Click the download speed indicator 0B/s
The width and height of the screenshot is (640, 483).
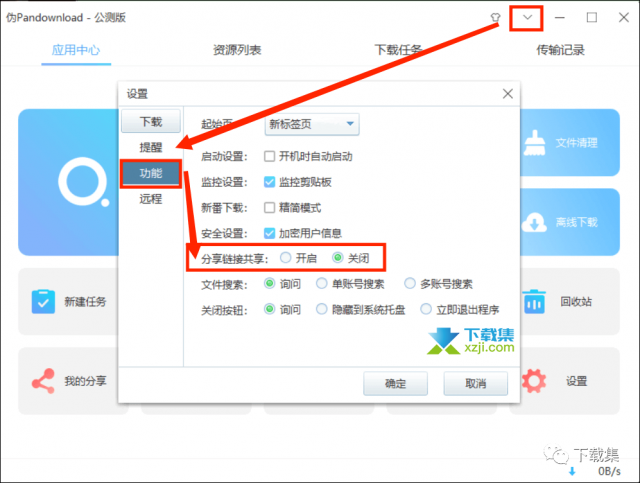pos(609,471)
